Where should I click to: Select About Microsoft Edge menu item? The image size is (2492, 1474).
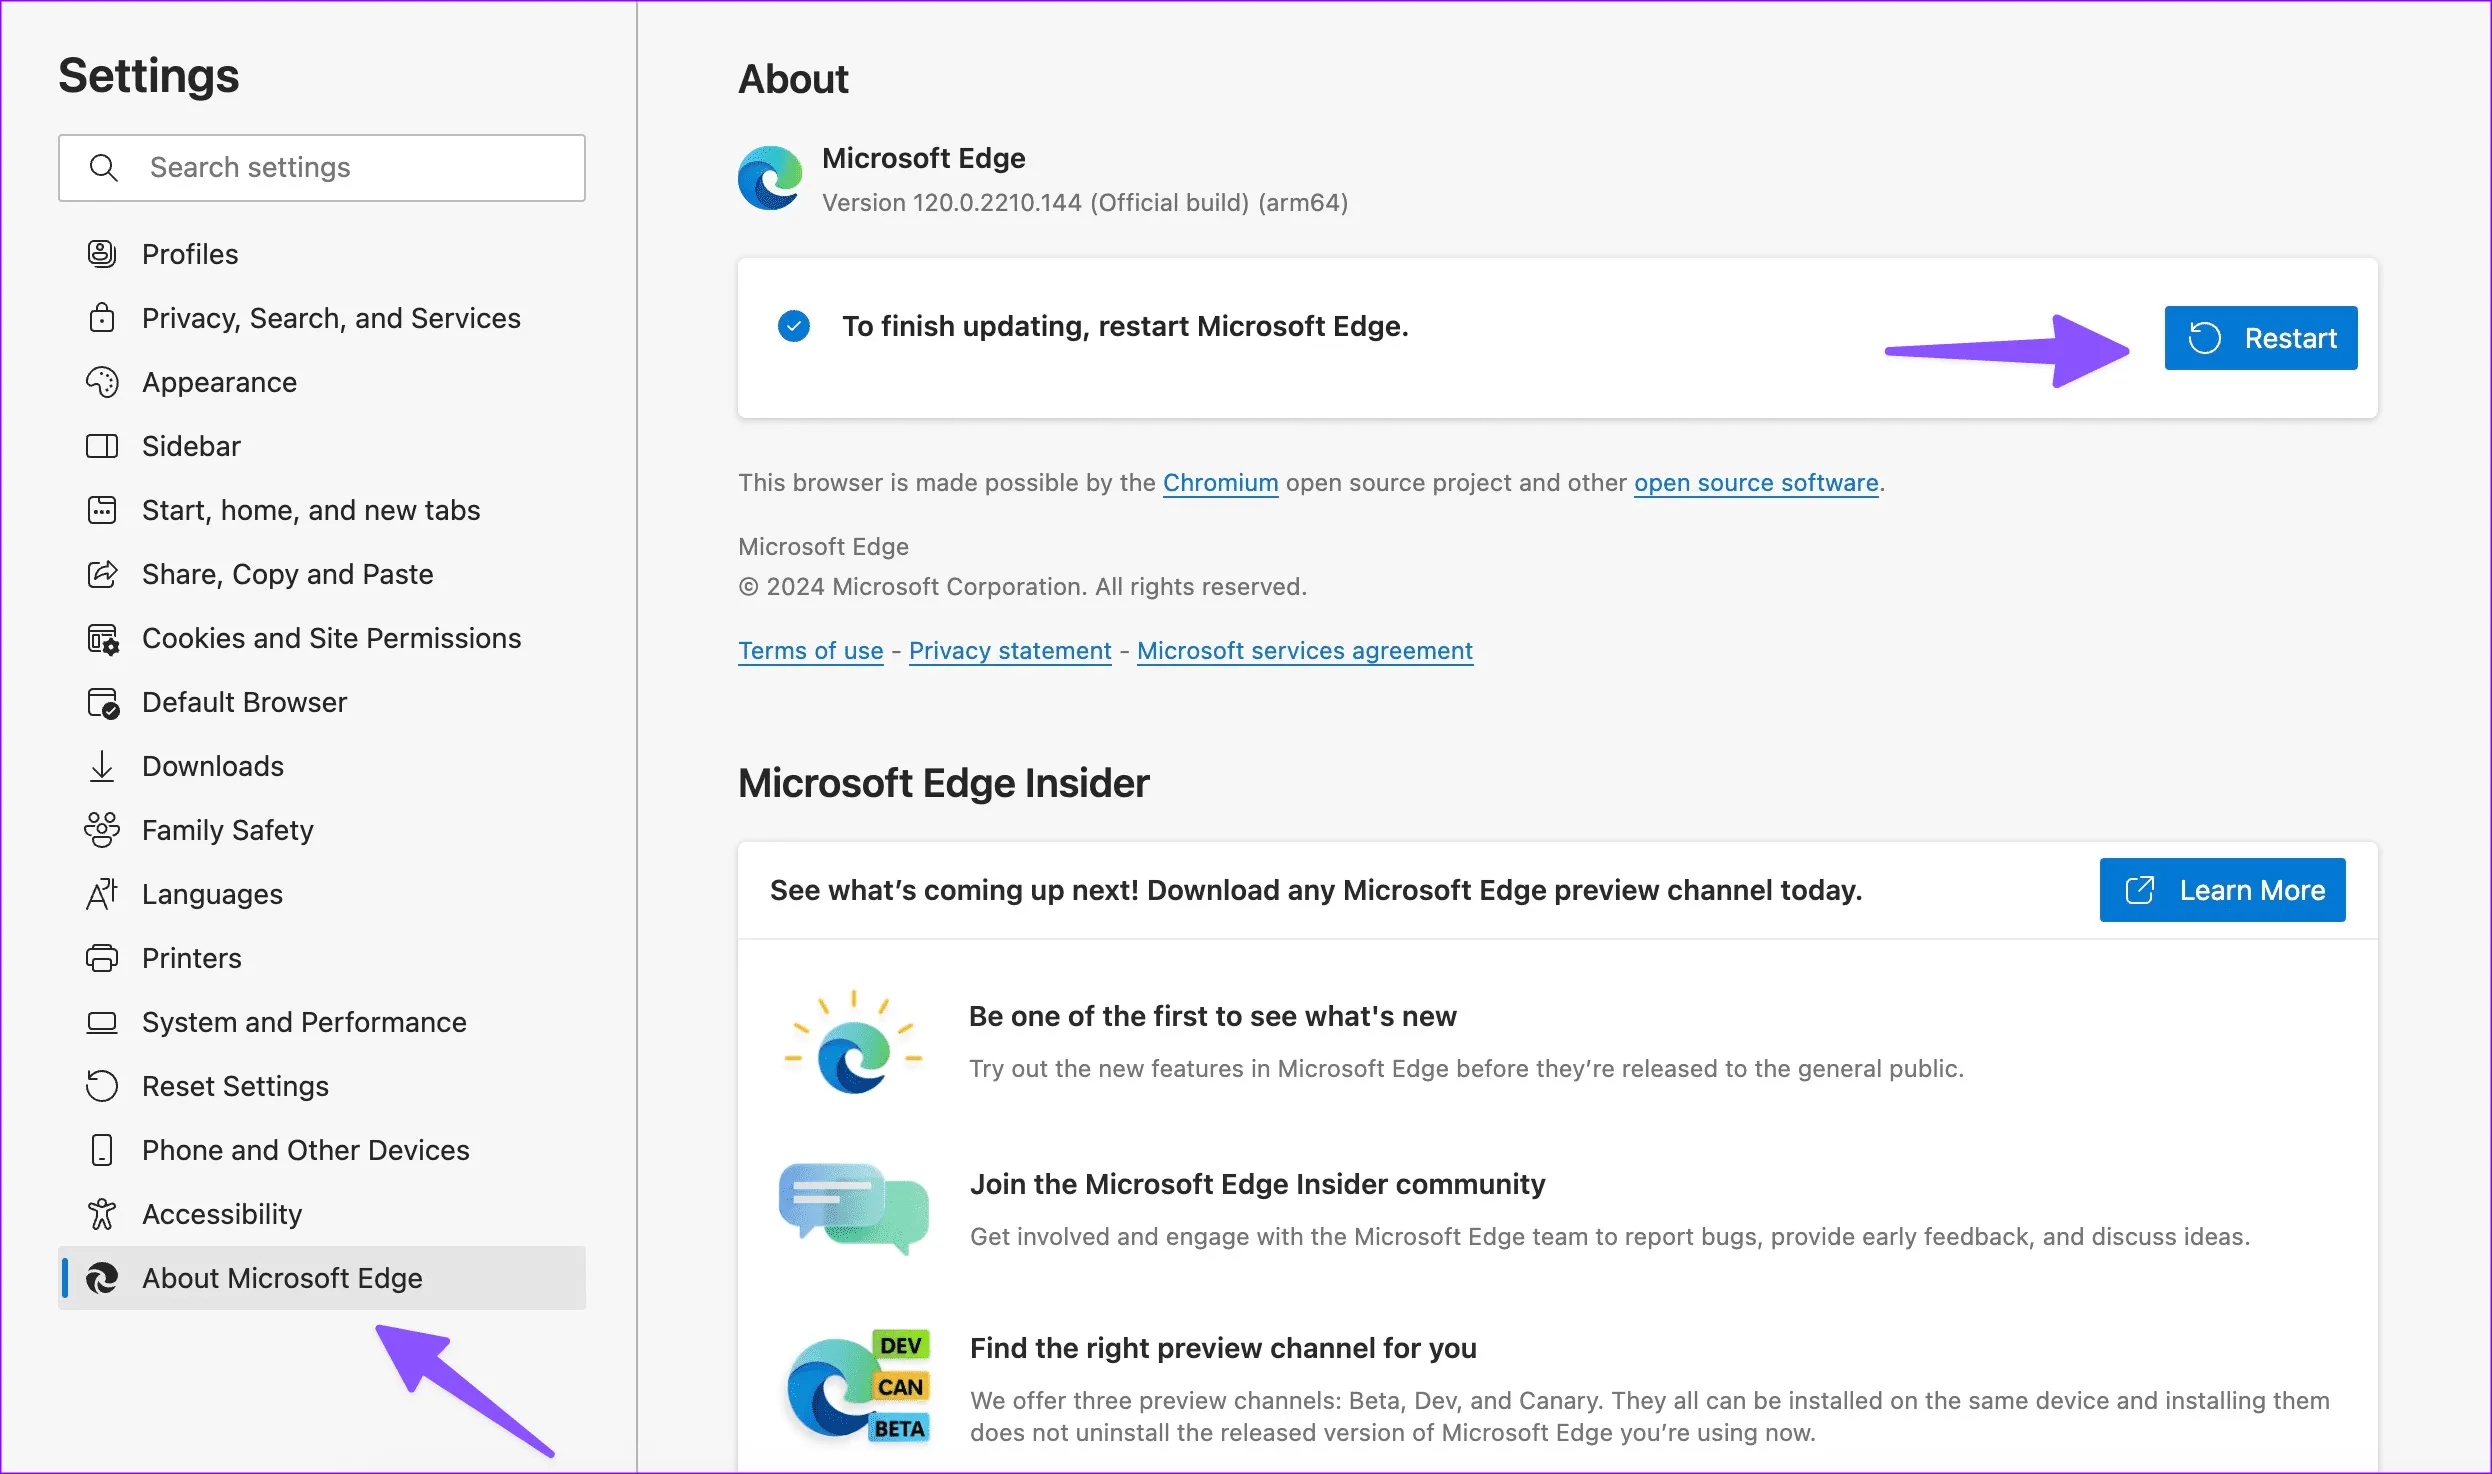(x=282, y=1278)
